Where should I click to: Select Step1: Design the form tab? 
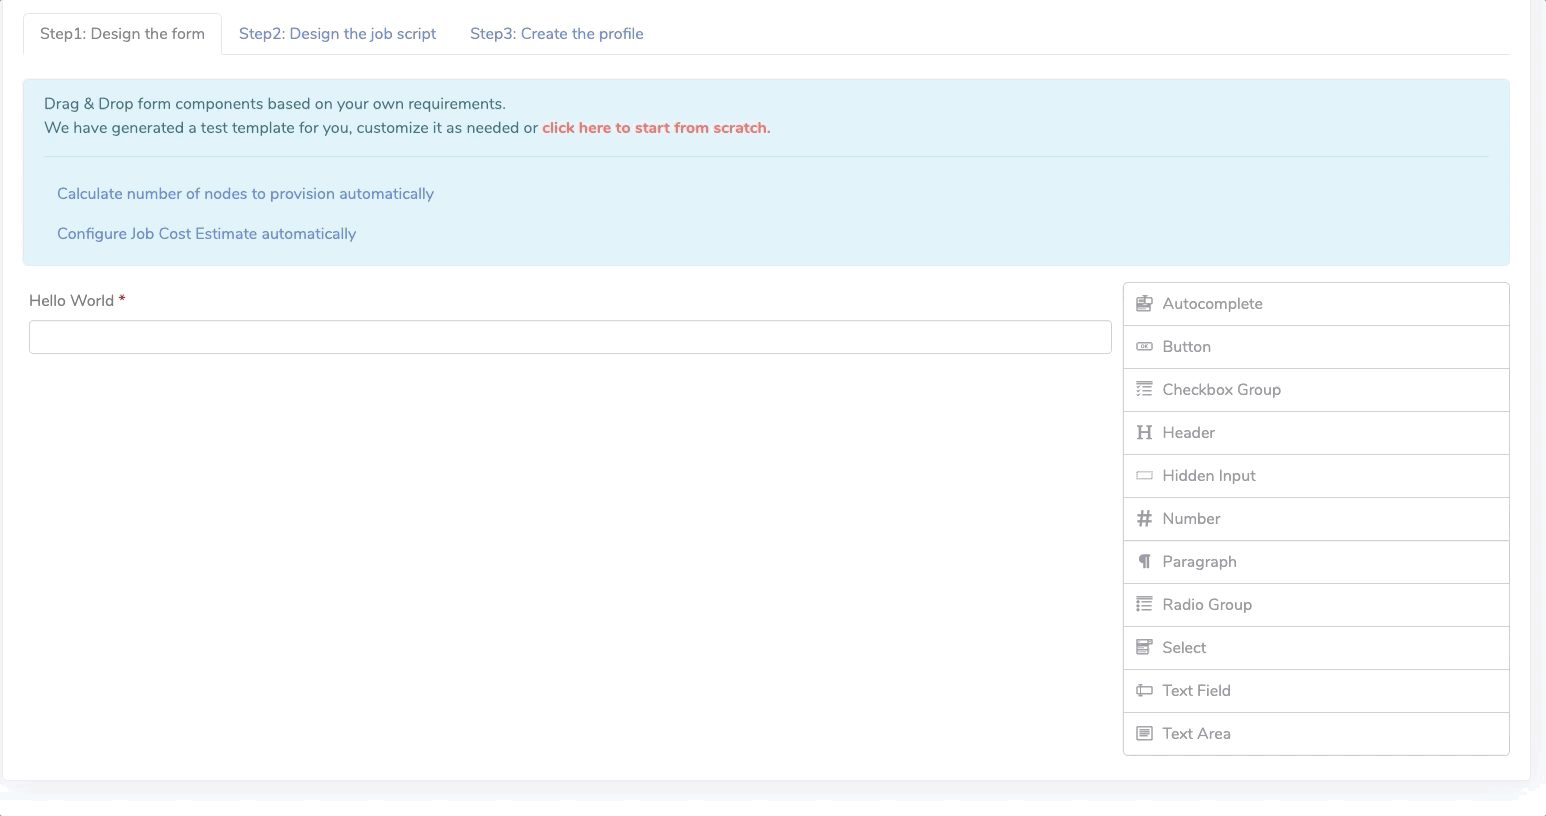(x=122, y=34)
